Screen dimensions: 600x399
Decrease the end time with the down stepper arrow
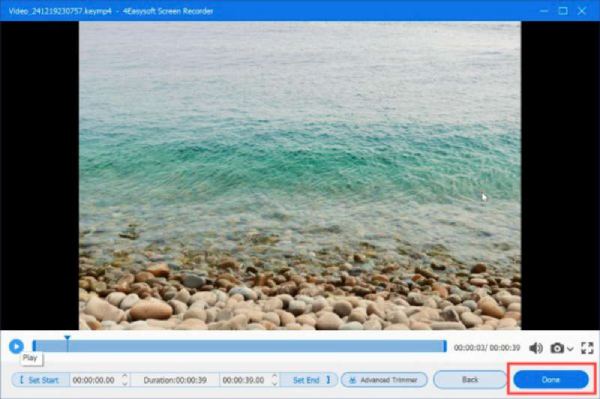pos(274,383)
